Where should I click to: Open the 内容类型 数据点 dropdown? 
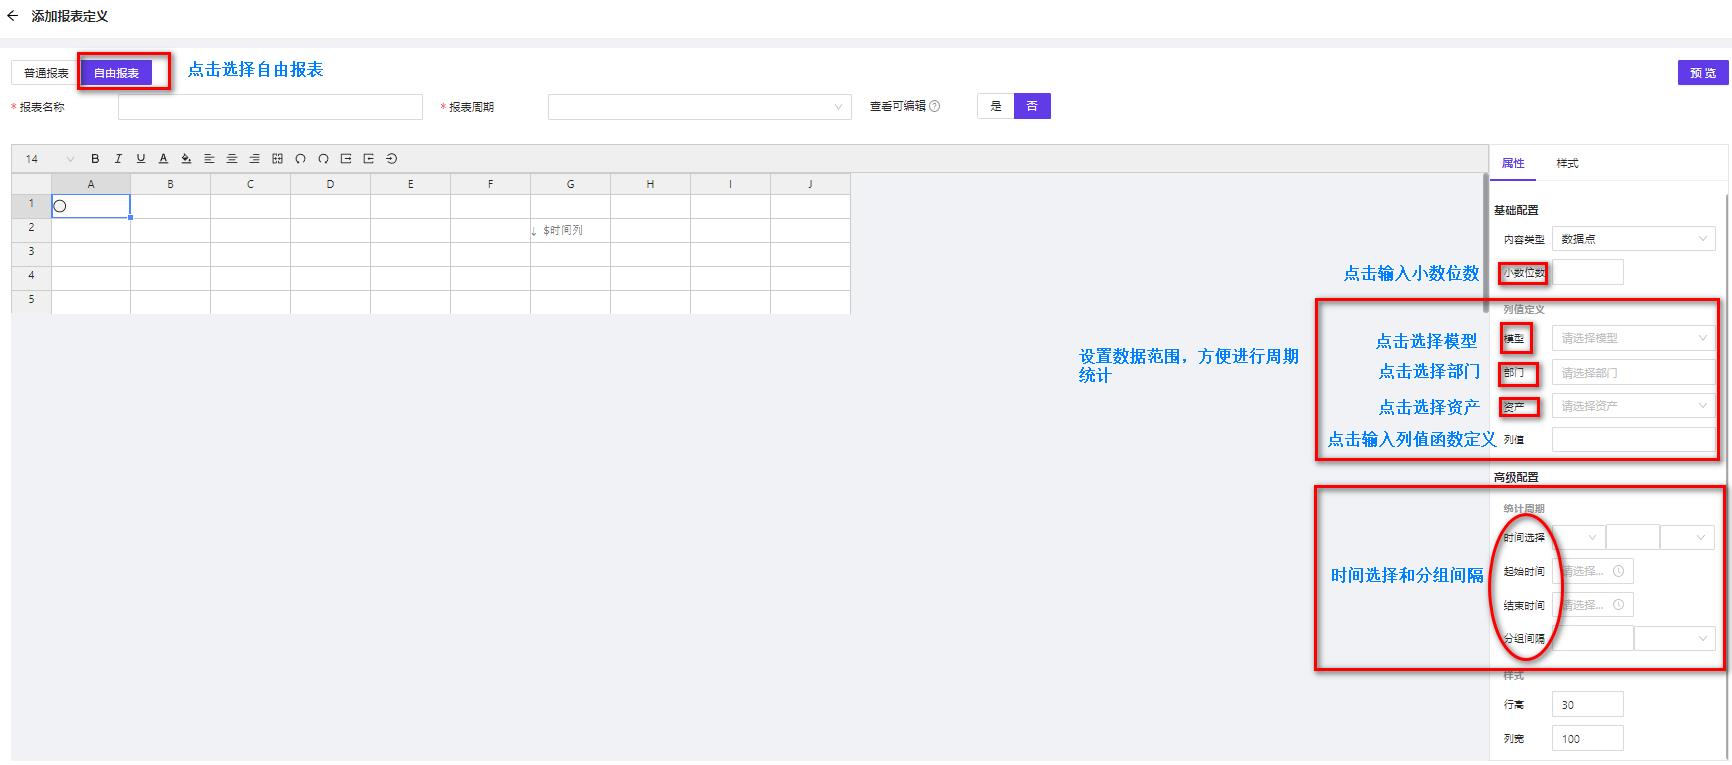click(x=1633, y=239)
